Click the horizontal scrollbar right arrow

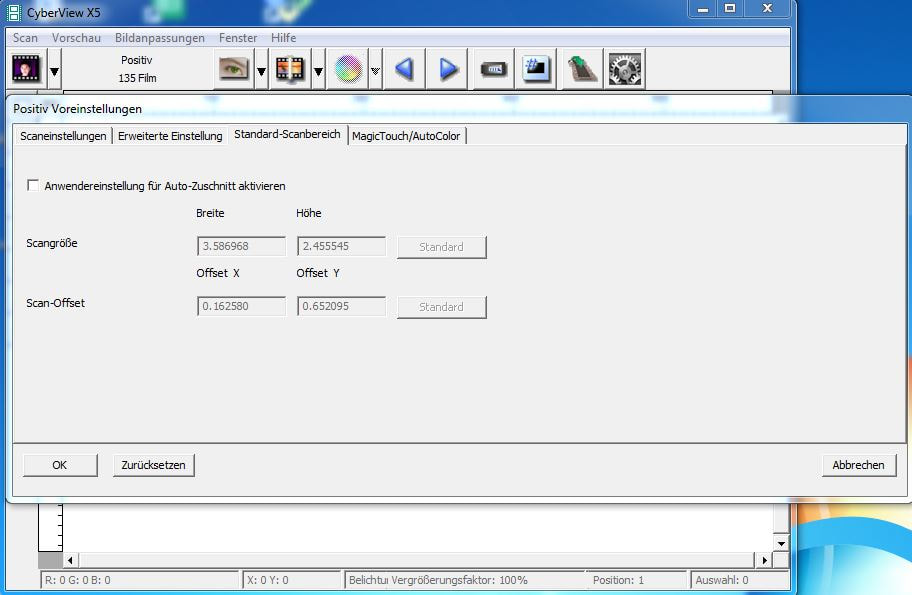pyautogui.click(x=764, y=561)
